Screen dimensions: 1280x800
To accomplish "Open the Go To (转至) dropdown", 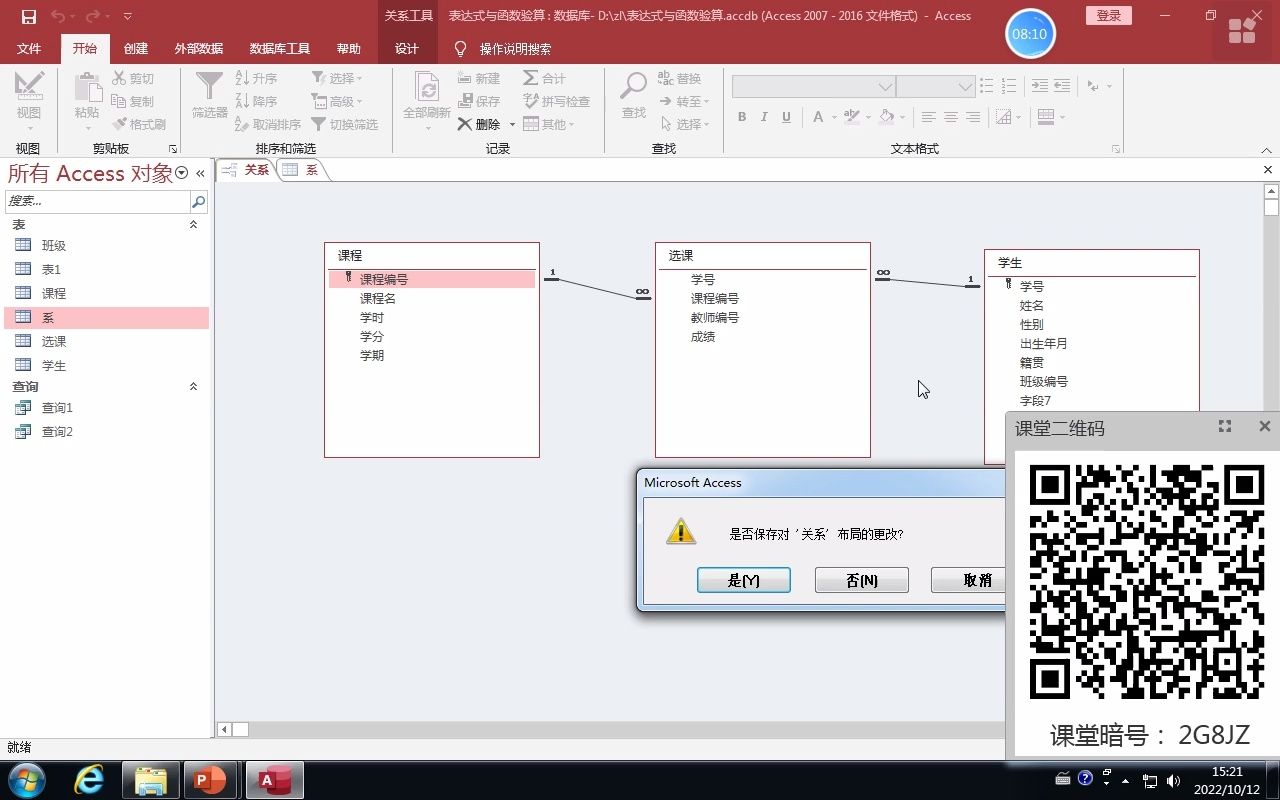I will click(x=685, y=101).
